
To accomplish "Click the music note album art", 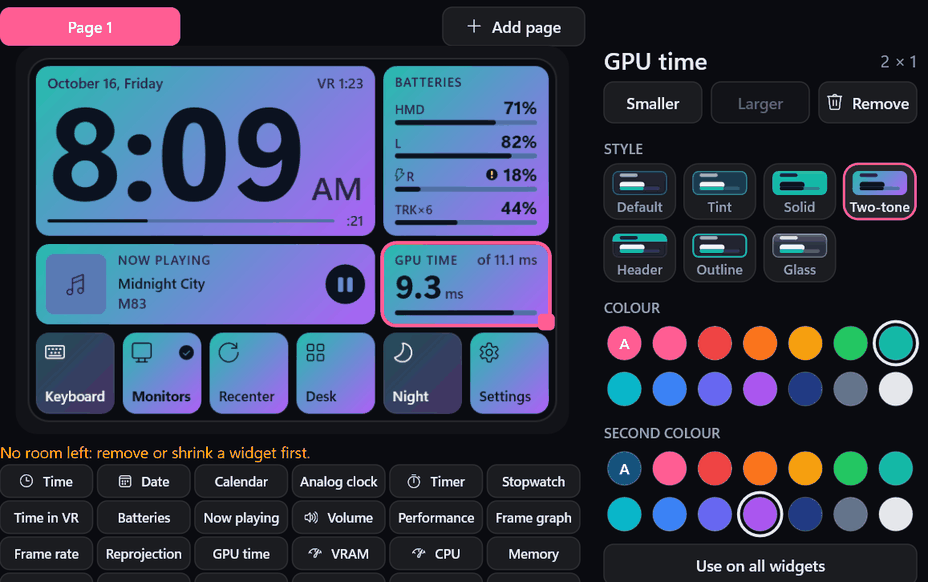I will (x=76, y=285).
